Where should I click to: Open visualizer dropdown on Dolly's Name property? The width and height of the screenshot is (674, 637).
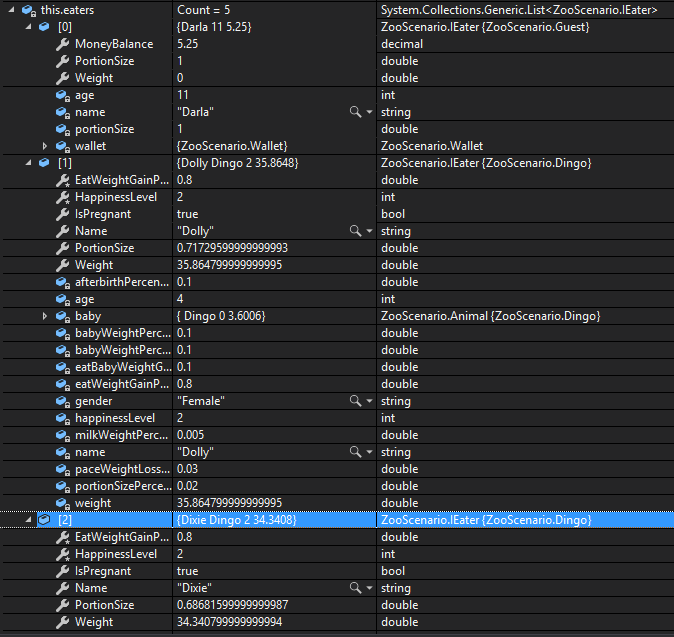(369, 231)
